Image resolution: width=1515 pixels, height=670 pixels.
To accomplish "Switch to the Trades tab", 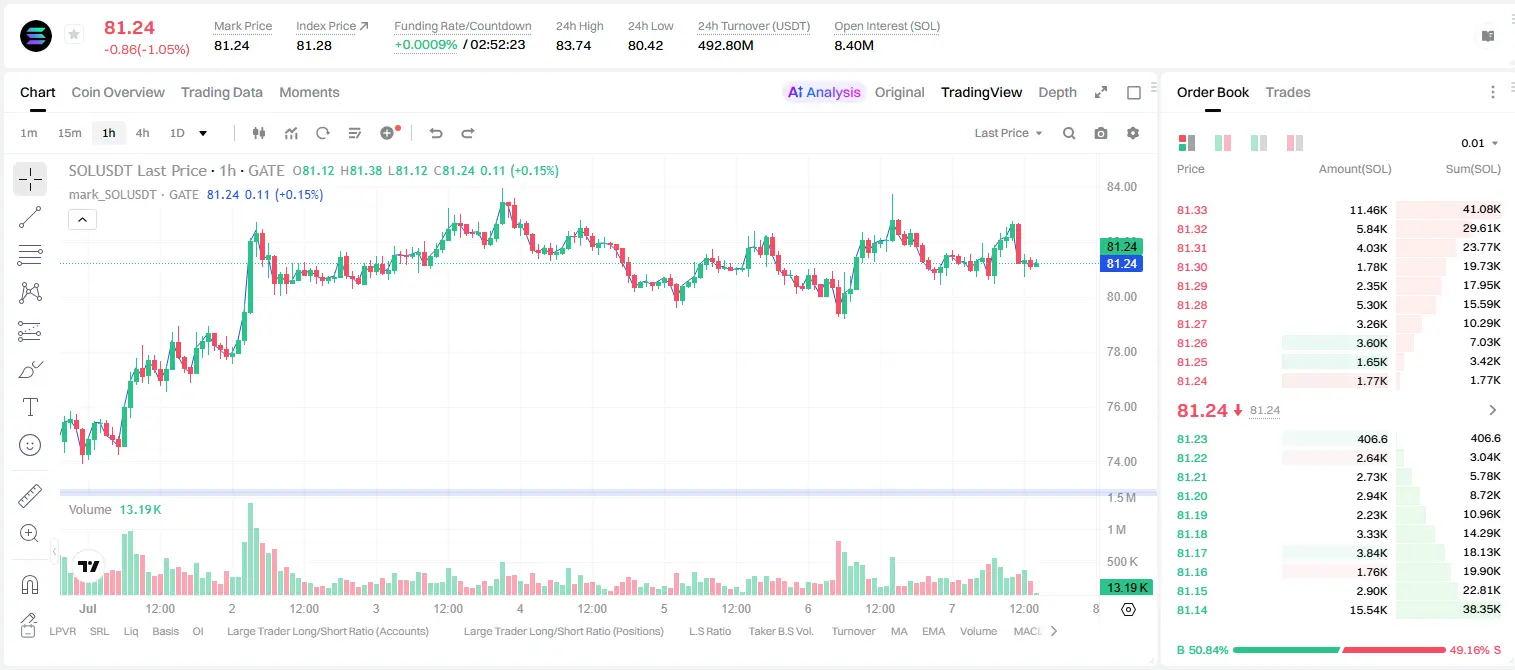I will pyautogui.click(x=1287, y=92).
